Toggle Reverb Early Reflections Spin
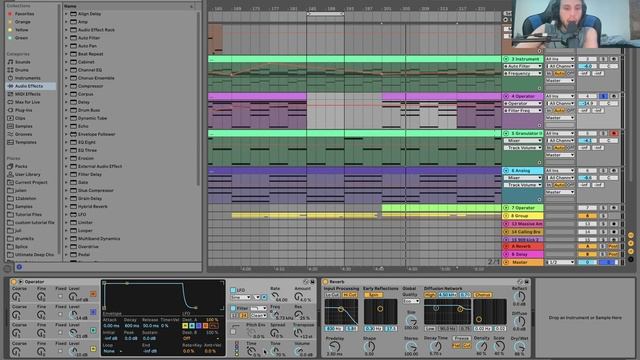 (x=373, y=294)
